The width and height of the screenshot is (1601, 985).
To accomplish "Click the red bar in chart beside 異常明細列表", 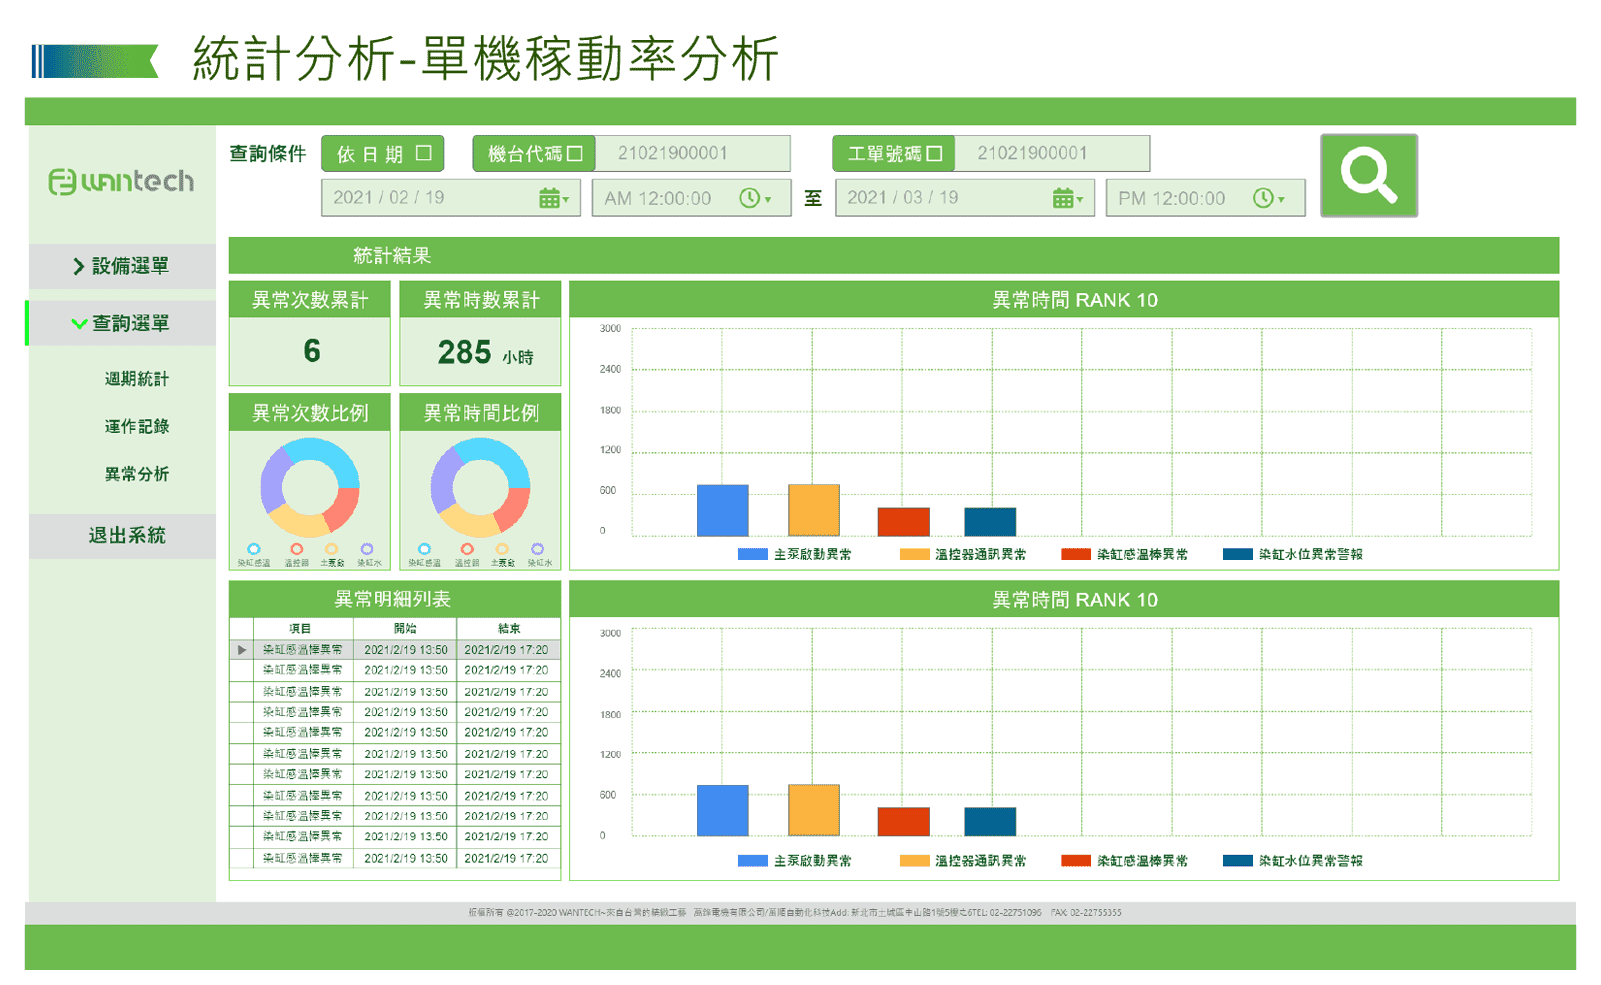I will pos(903,822).
